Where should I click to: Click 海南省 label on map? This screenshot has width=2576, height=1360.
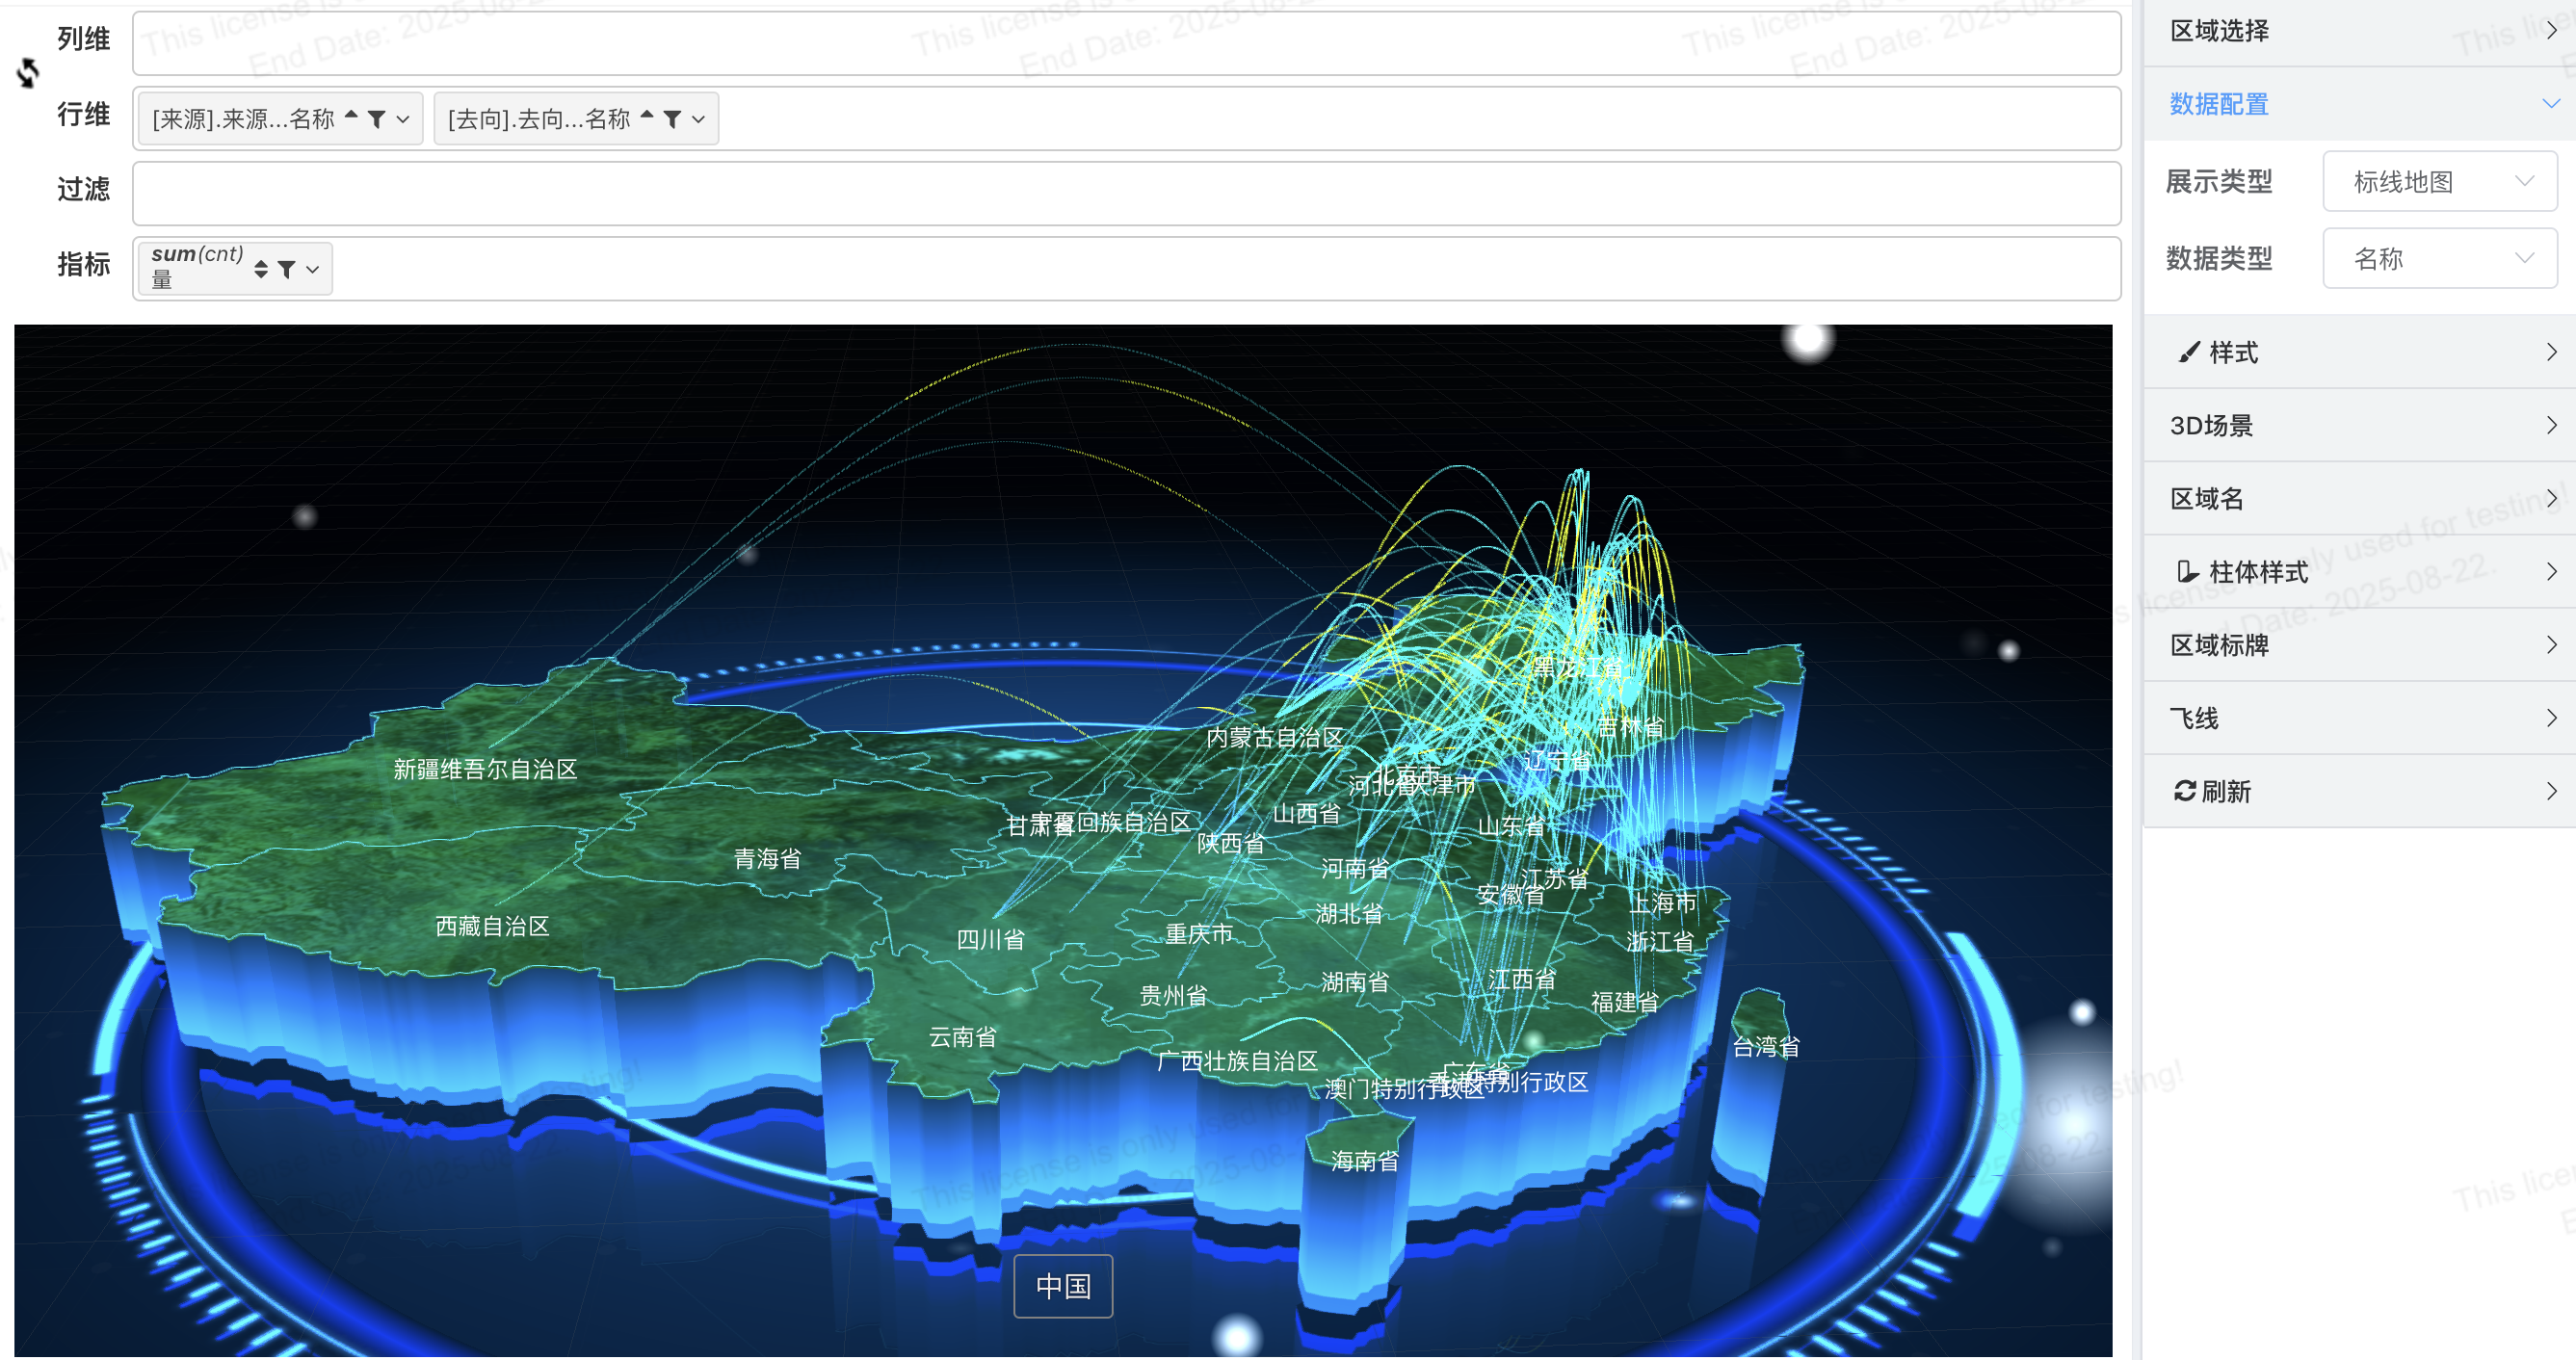(1365, 1160)
